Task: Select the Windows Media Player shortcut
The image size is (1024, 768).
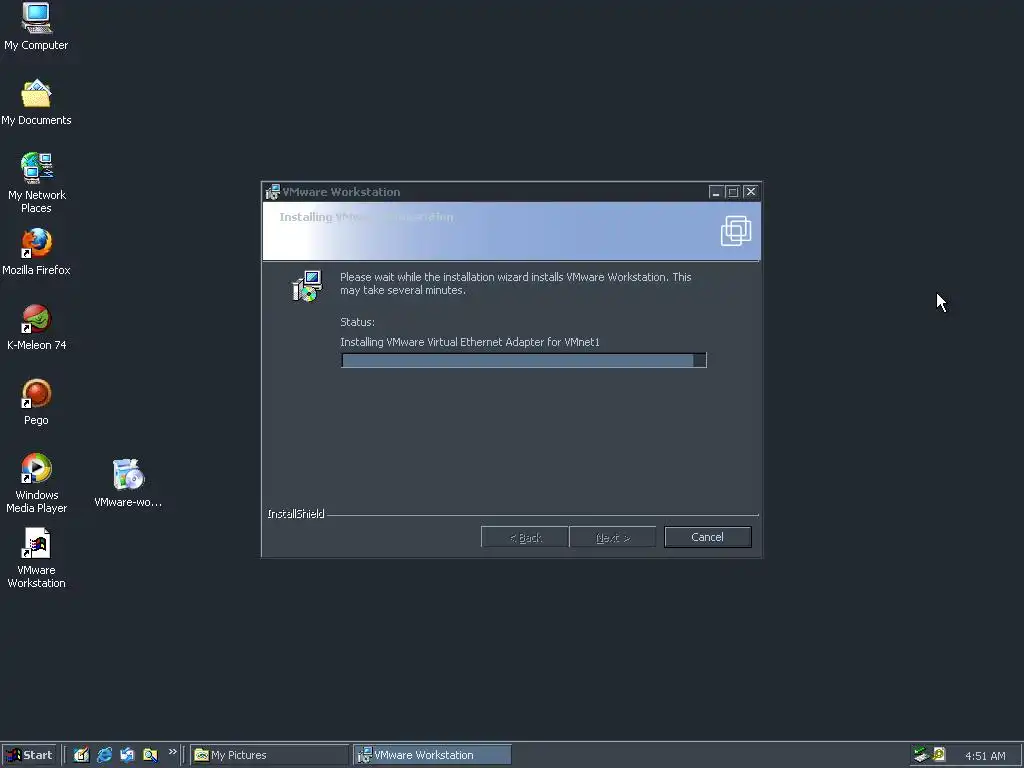Action: (36, 483)
